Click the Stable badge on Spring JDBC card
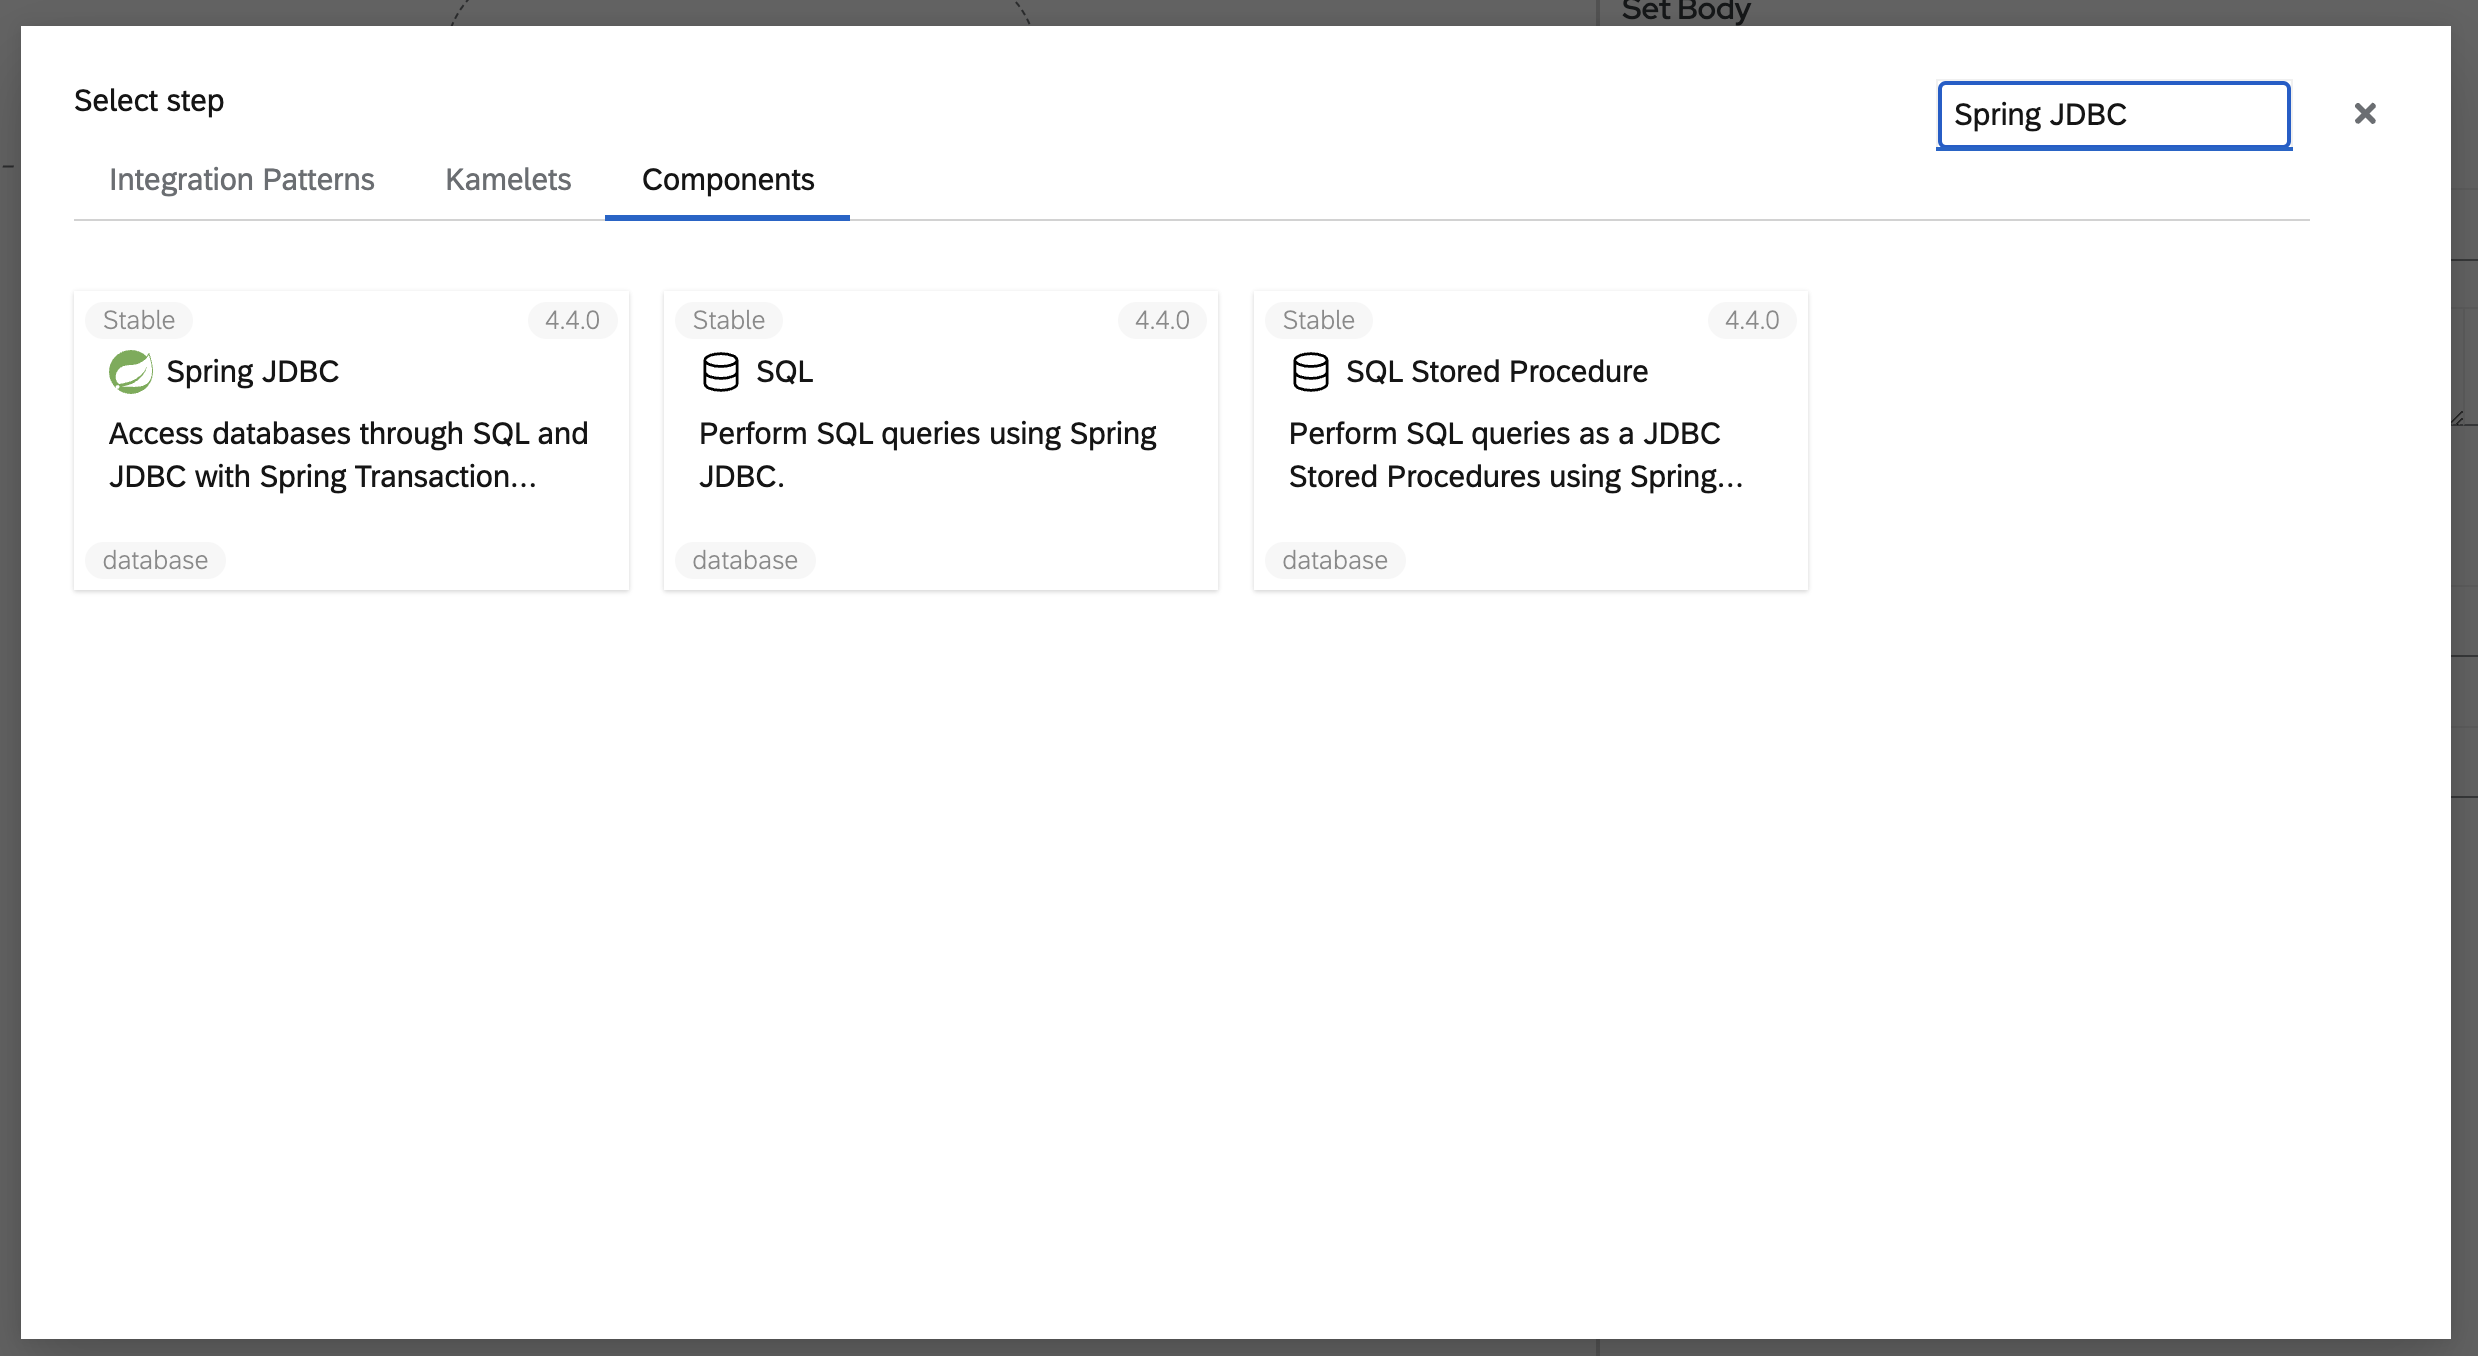The height and width of the screenshot is (1356, 2478). (139, 320)
